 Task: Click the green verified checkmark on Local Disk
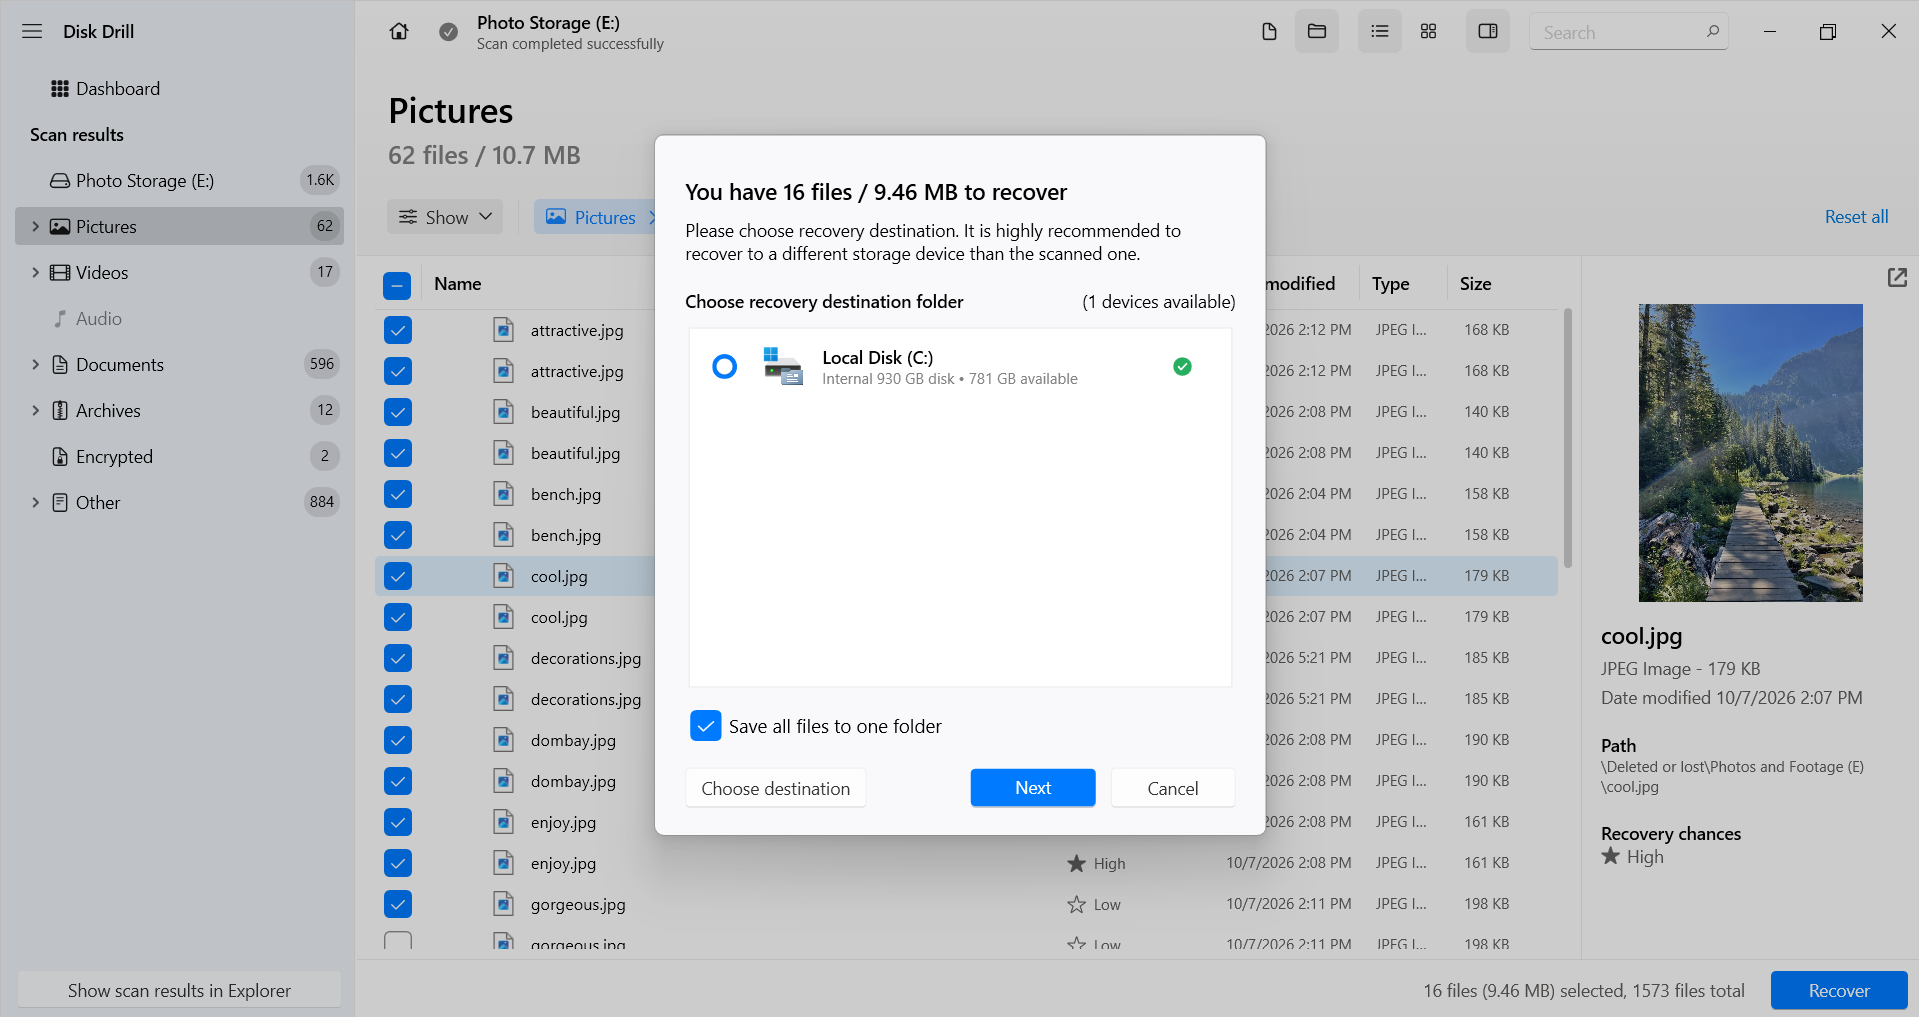1182,367
